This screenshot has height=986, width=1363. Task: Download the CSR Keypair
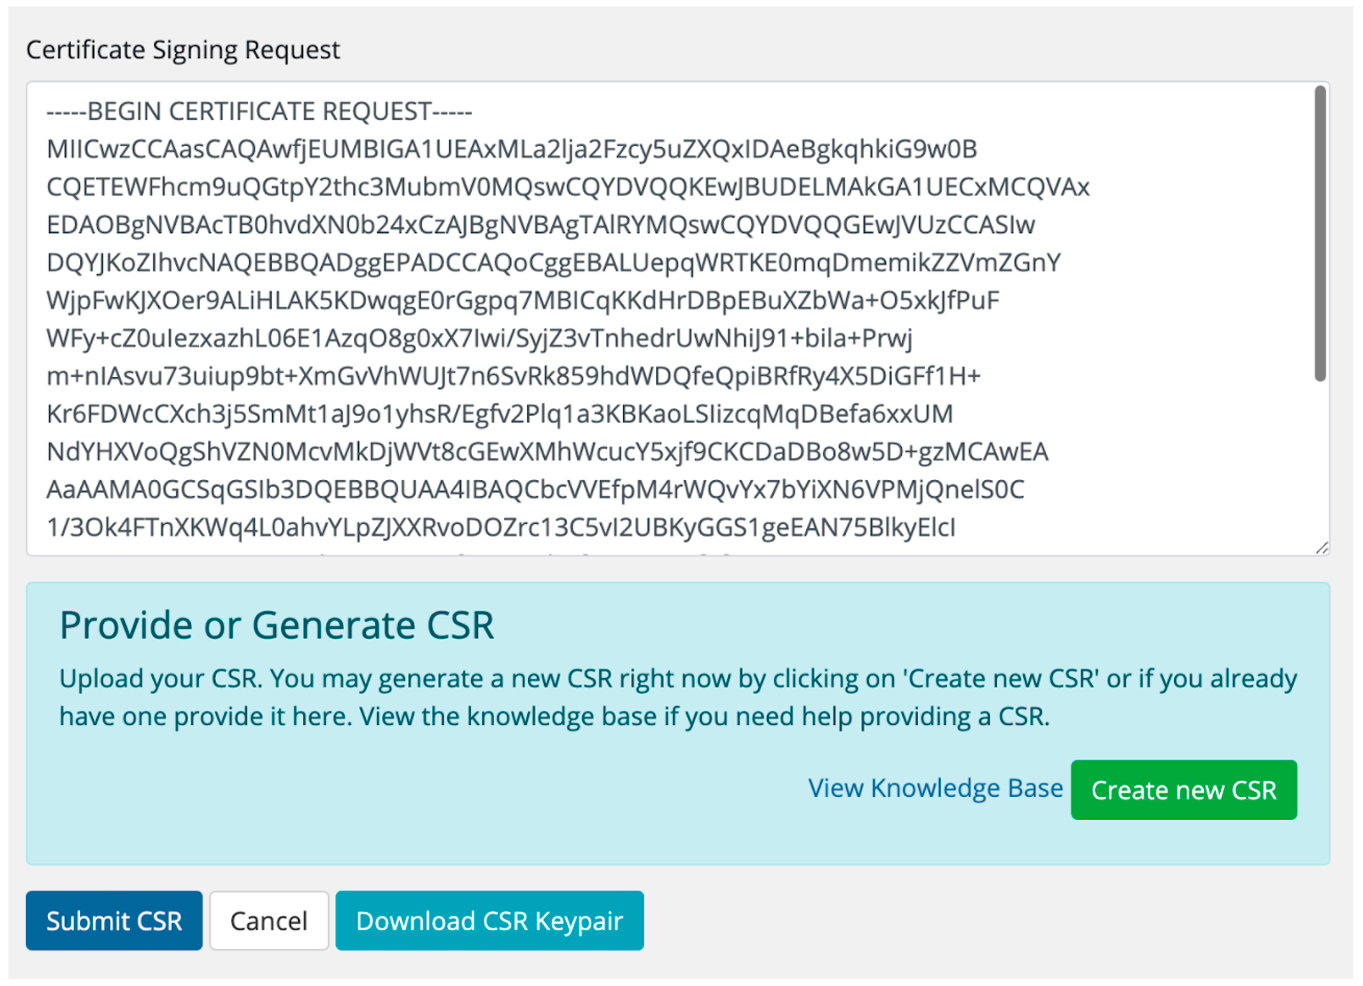(x=489, y=920)
